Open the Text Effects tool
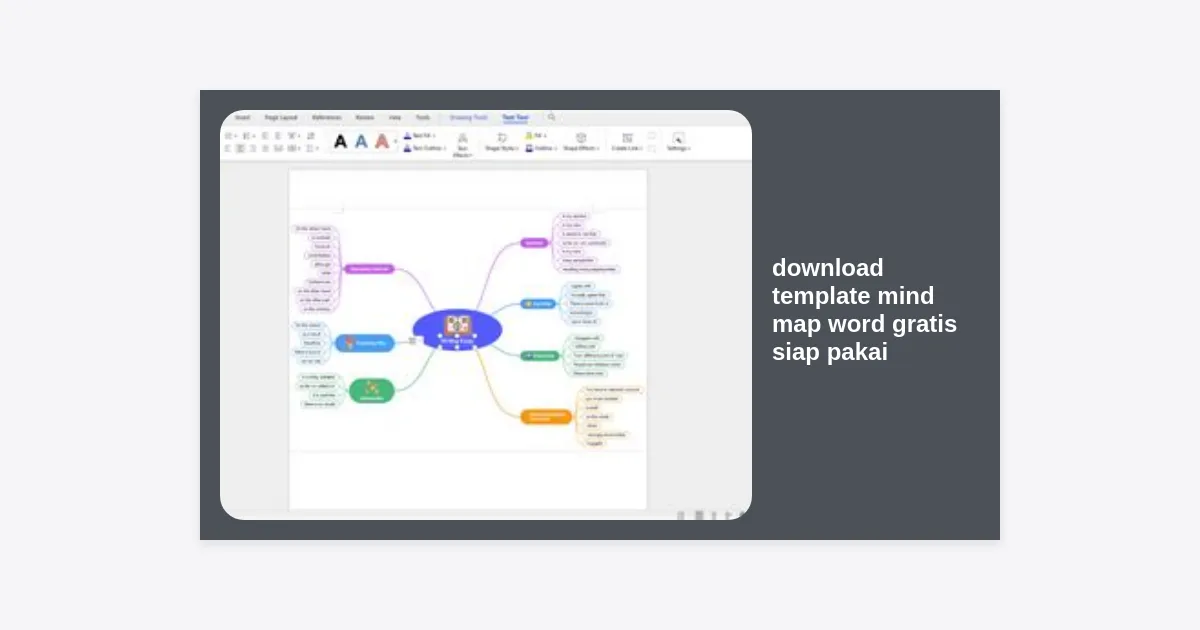Viewport: 1200px width, 630px height. pyautogui.click(x=462, y=143)
